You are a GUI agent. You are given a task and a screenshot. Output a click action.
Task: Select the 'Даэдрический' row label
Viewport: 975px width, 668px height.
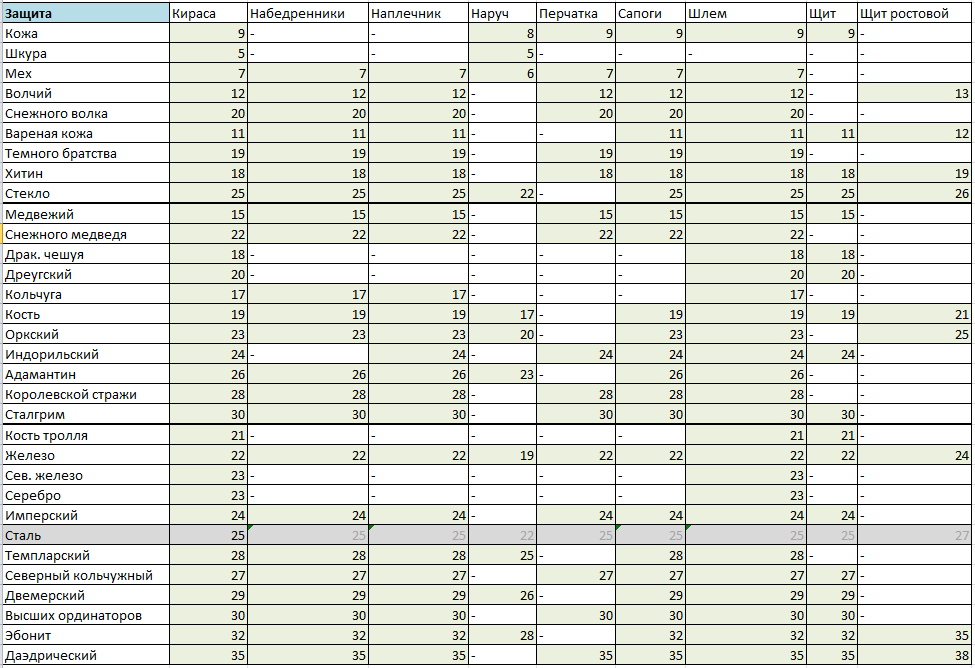[x=86, y=655]
